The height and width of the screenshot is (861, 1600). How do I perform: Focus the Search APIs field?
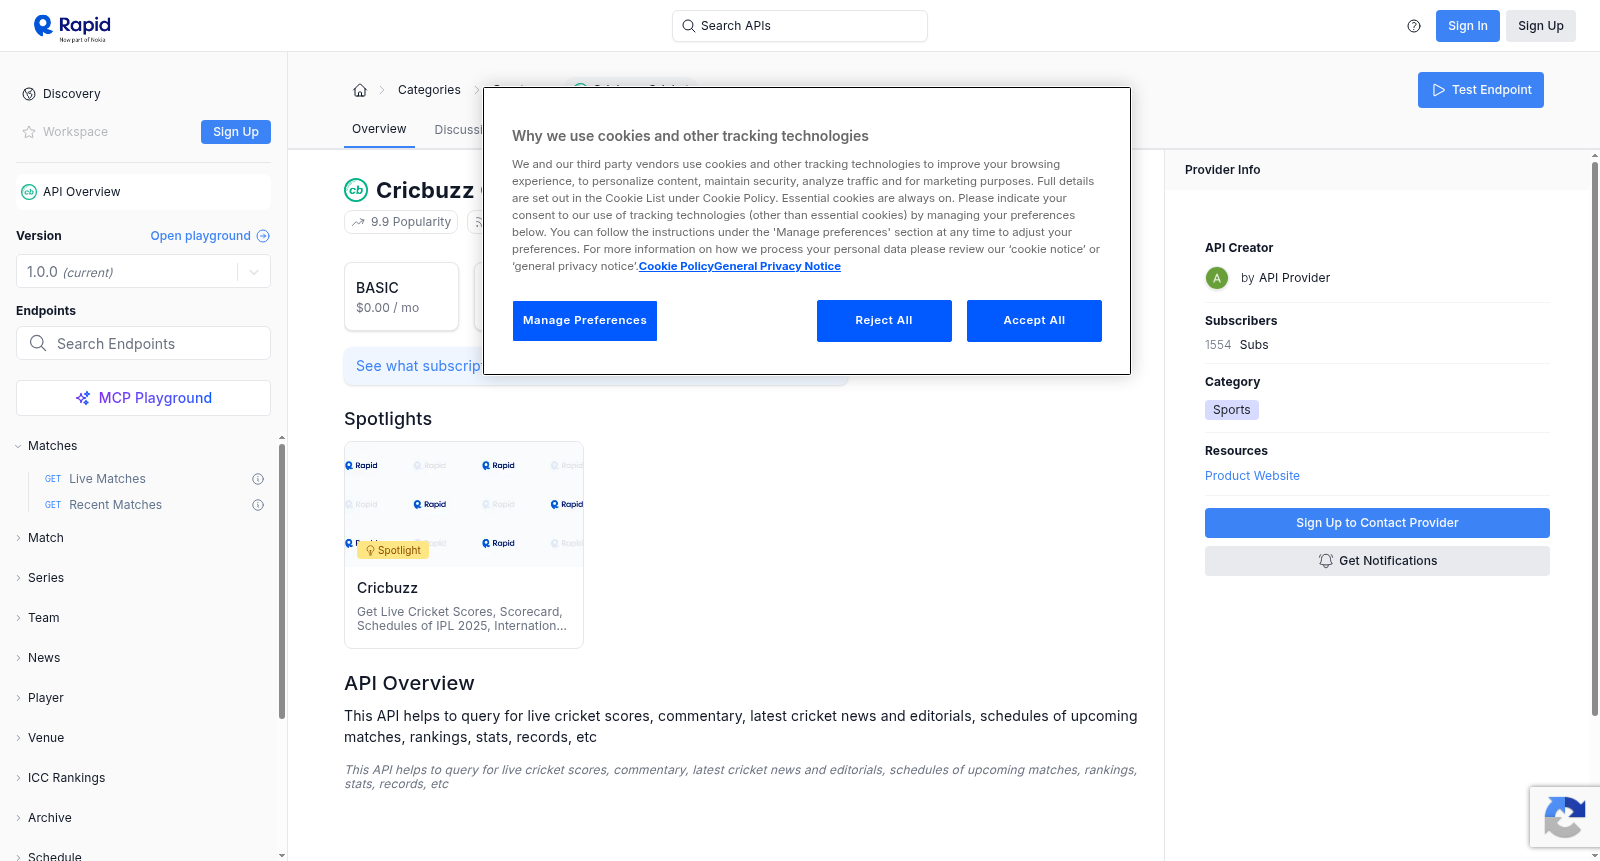click(x=800, y=26)
